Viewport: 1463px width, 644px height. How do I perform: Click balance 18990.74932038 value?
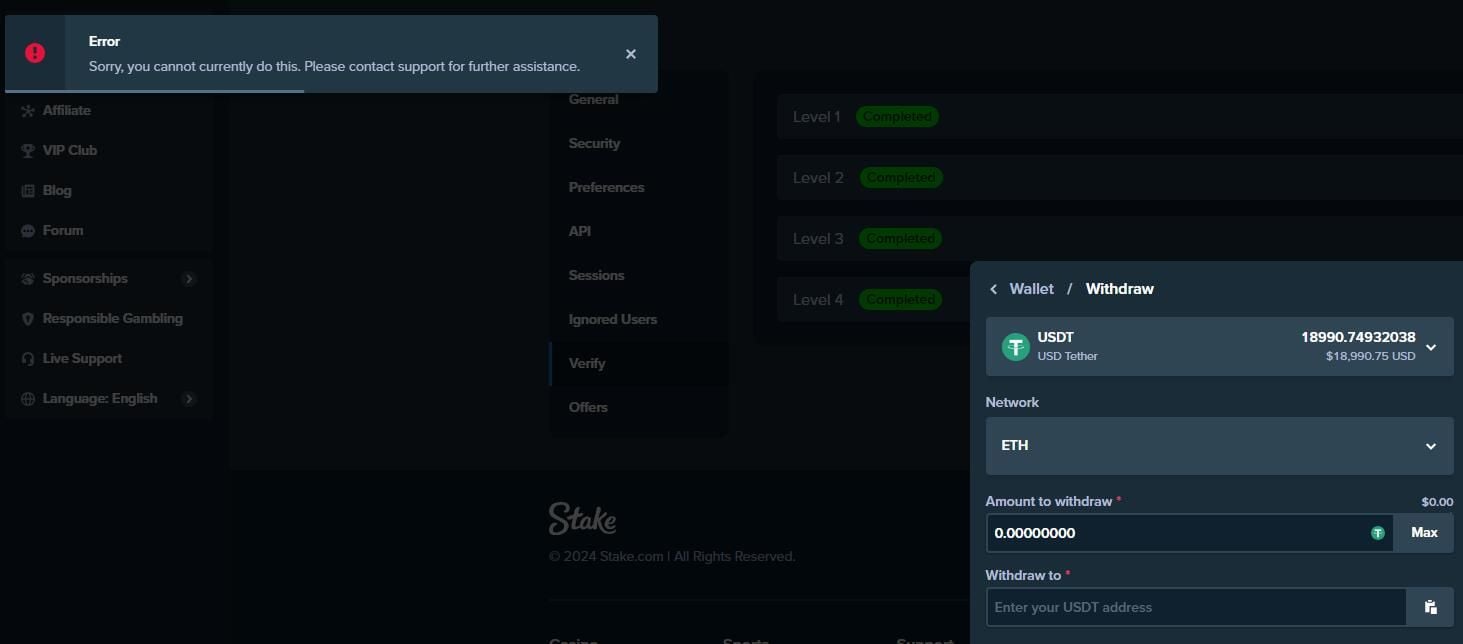coord(1358,337)
